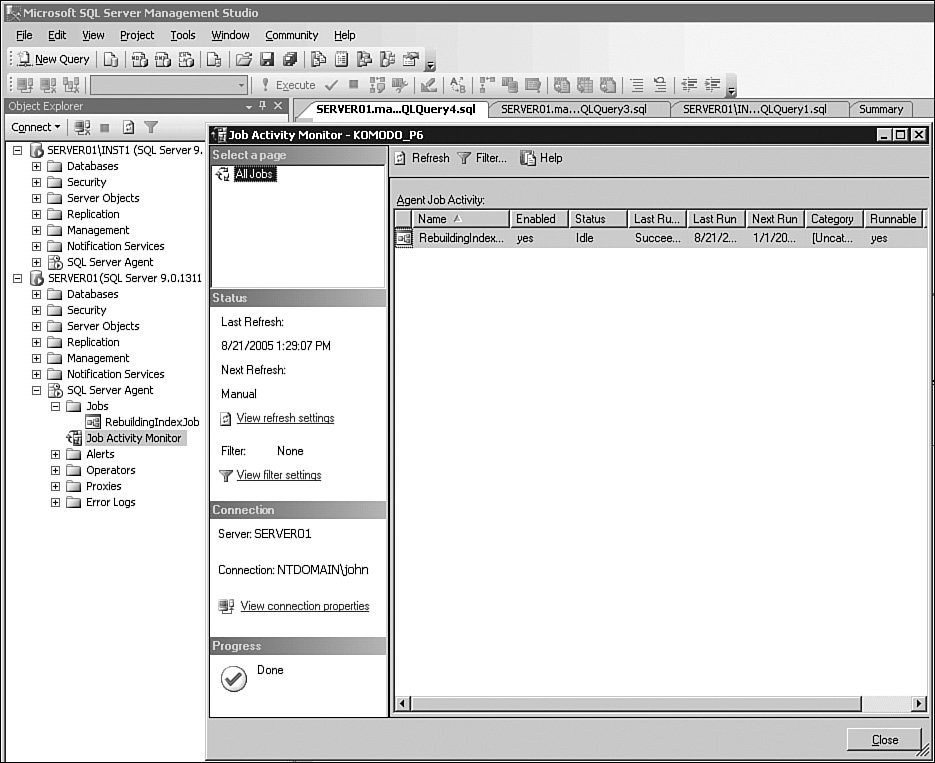
Task: Click the New Query toolbar button
Action: pos(53,59)
